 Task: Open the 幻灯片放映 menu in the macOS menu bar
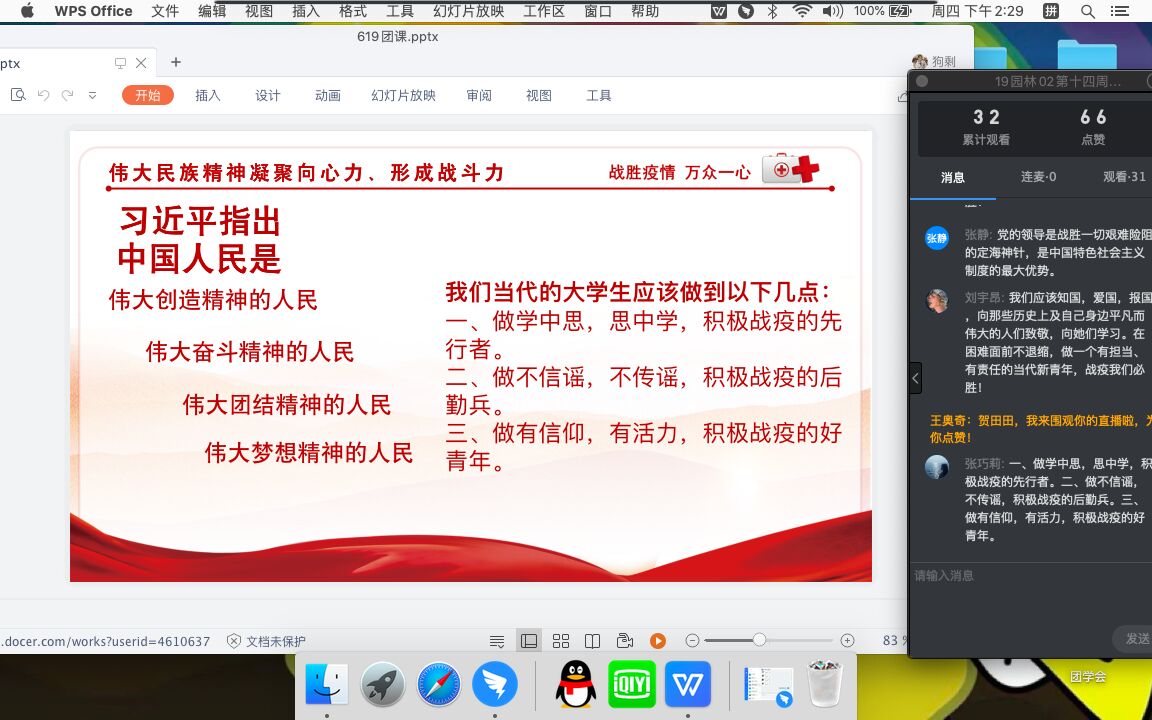click(469, 11)
